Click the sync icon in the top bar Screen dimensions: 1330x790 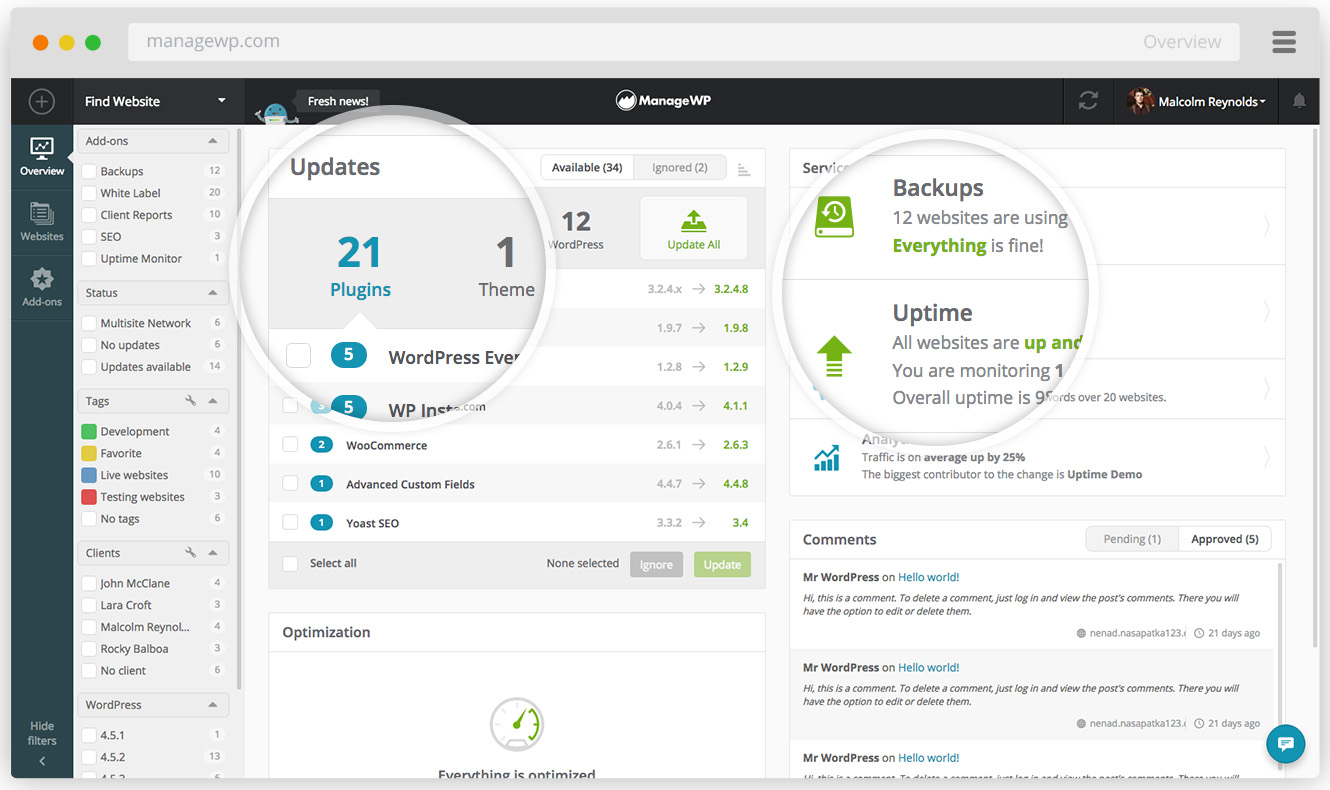(x=1087, y=101)
